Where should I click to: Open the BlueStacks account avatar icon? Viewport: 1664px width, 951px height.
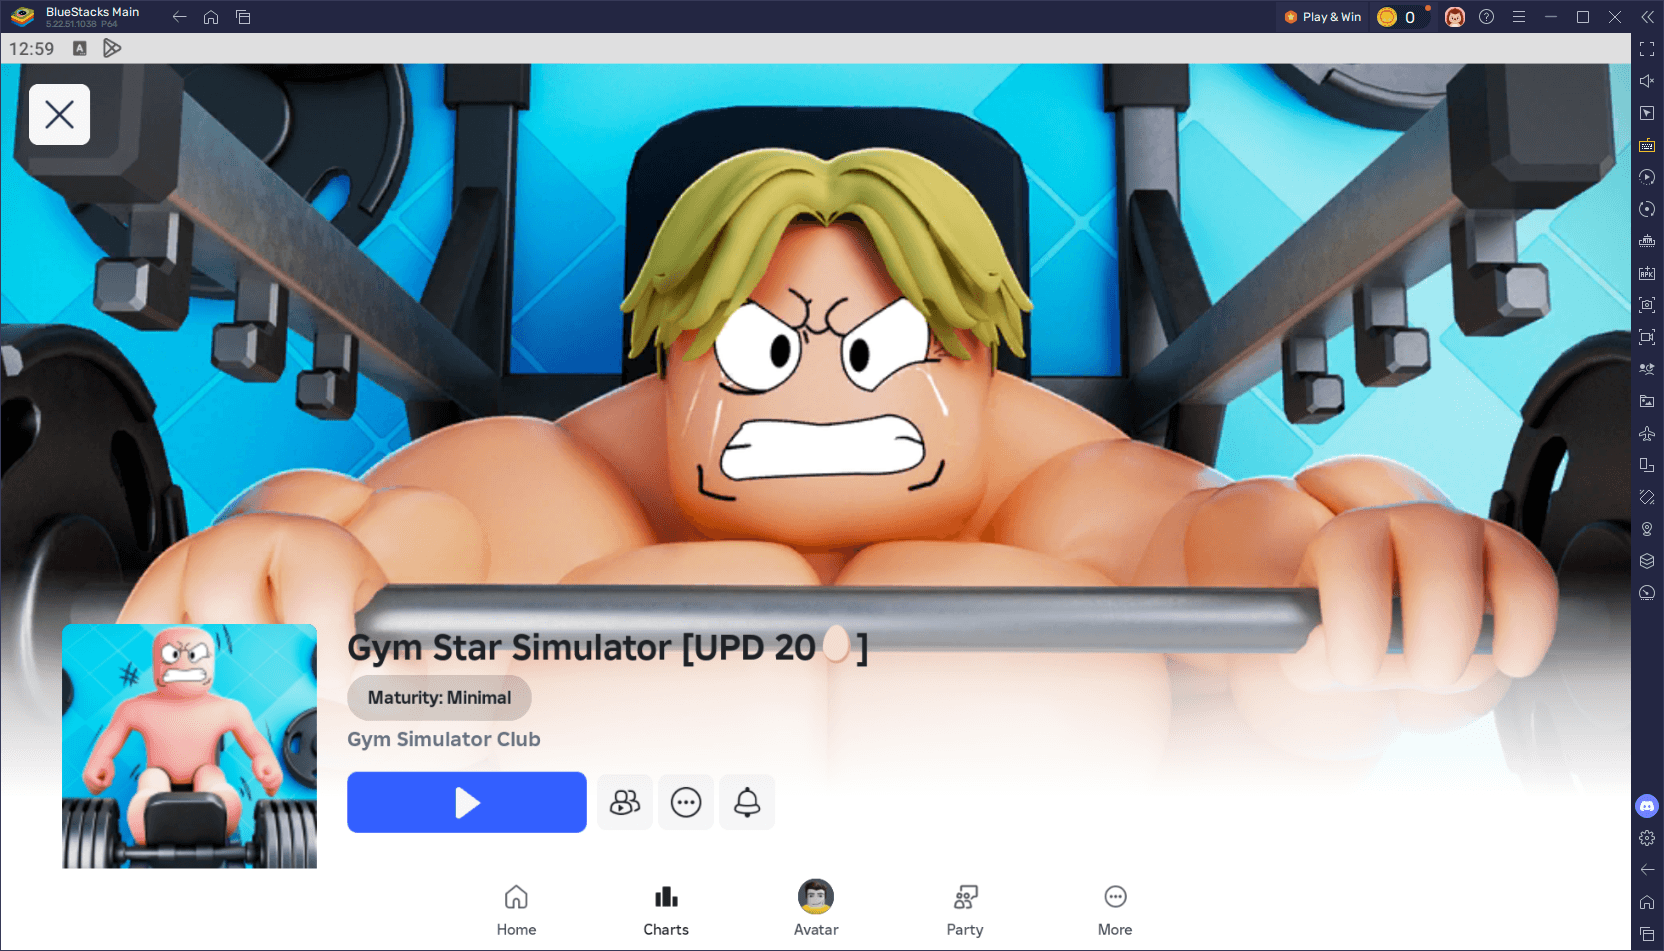pyautogui.click(x=1455, y=17)
